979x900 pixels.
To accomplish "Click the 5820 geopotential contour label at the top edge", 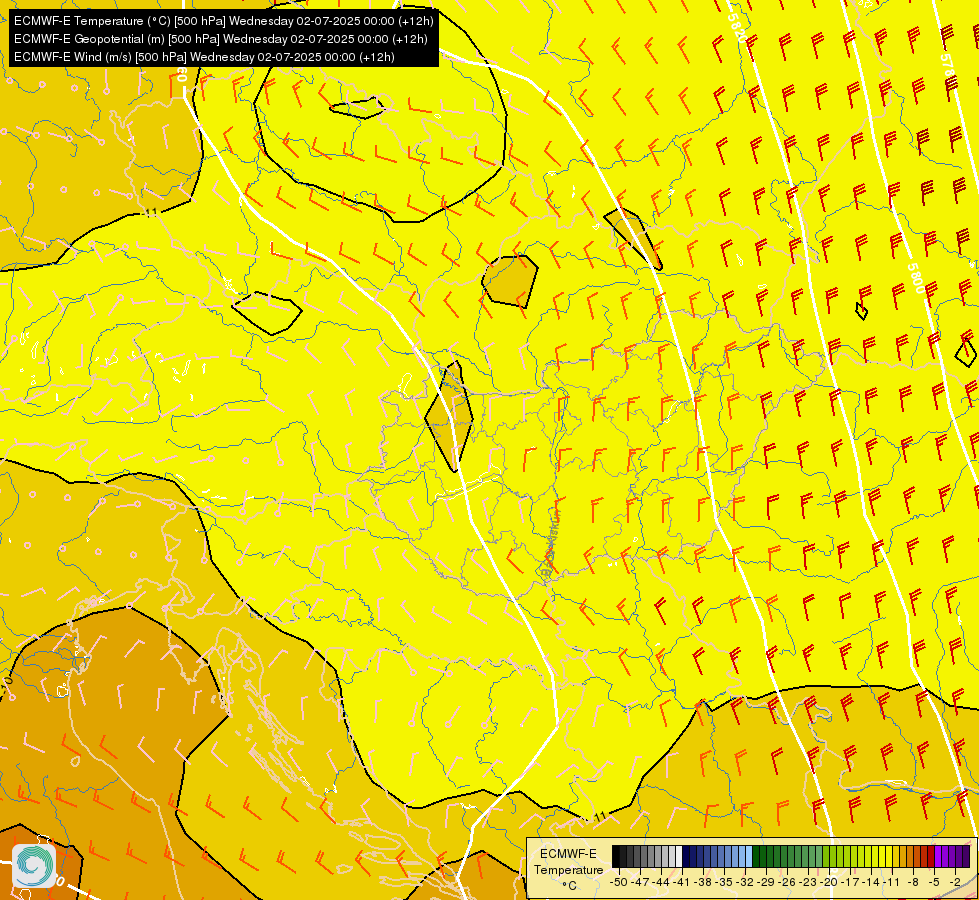I will (737, 26).
